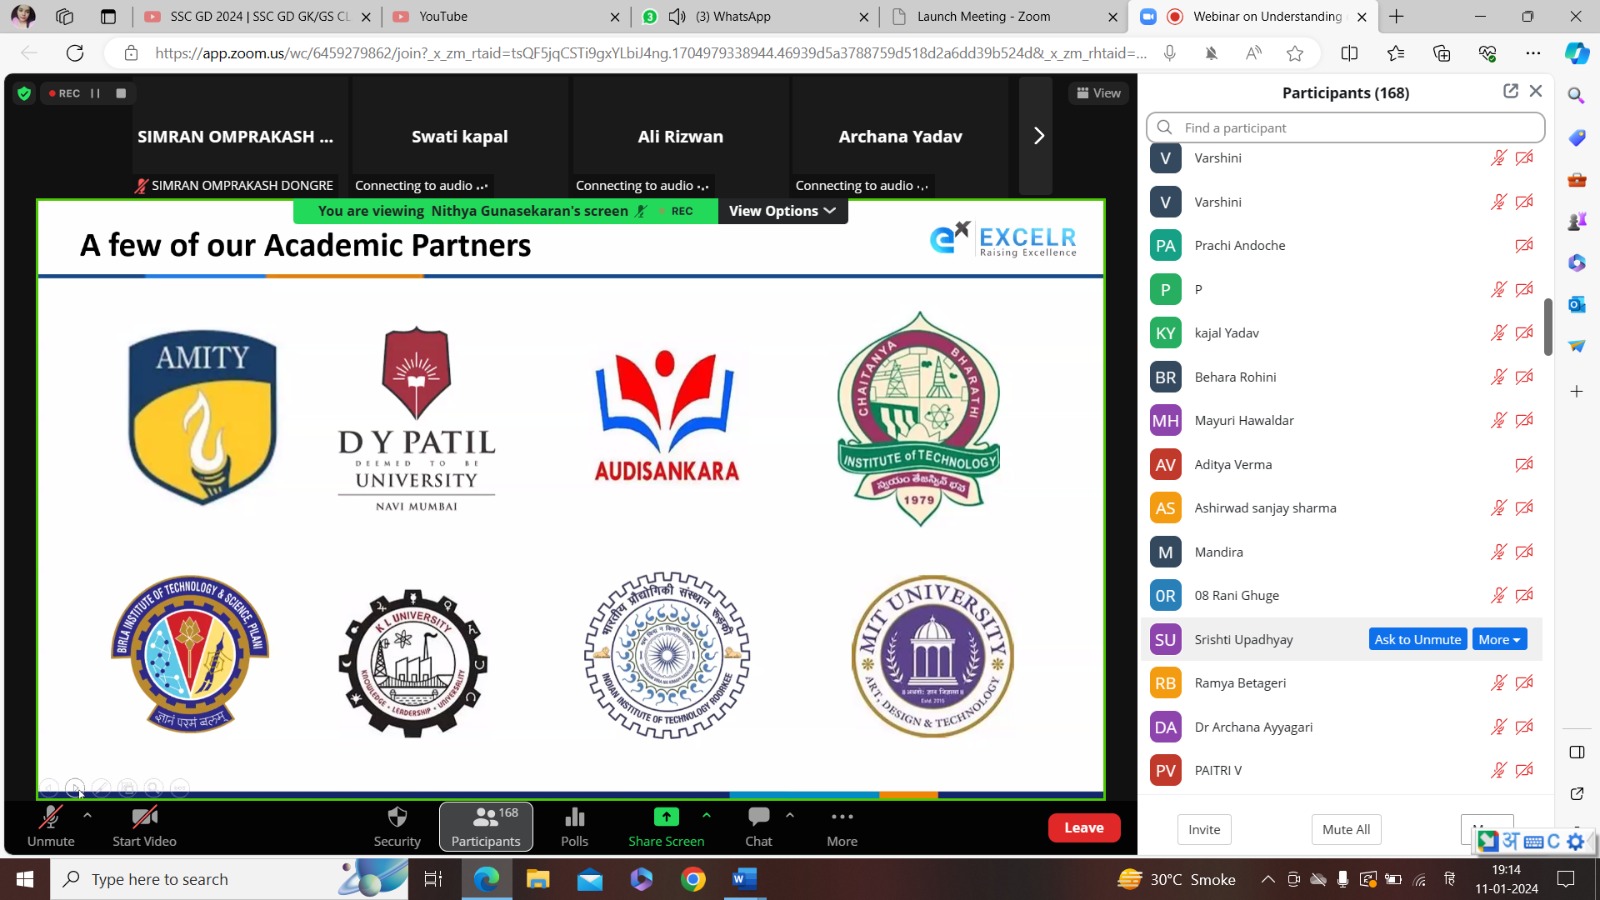
Task: Open the More meeting controls
Action: click(842, 827)
